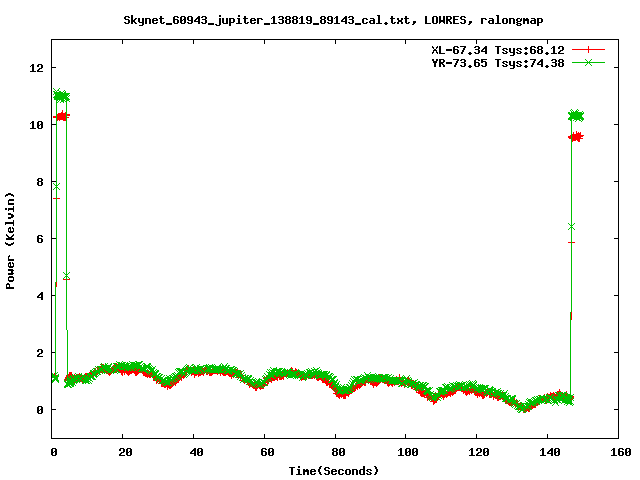Click the green YR legend line sample
The width and height of the screenshot is (640, 480).
(588, 62)
